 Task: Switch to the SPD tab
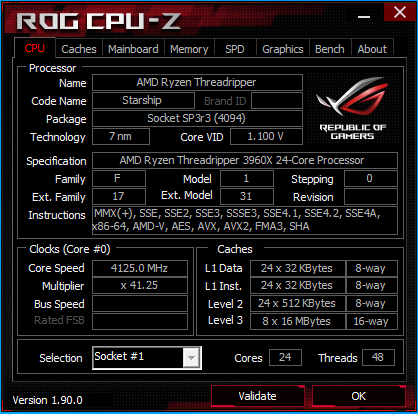235,49
